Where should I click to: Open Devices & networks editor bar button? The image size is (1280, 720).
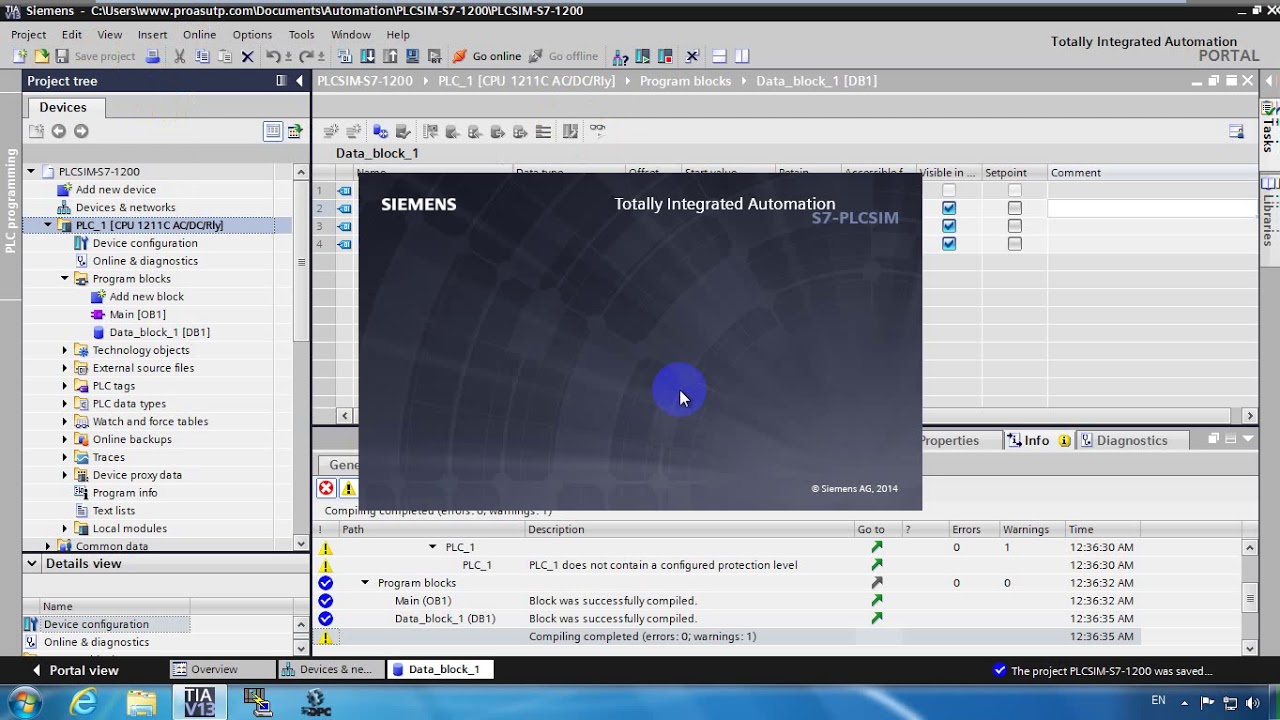point(330,670)
